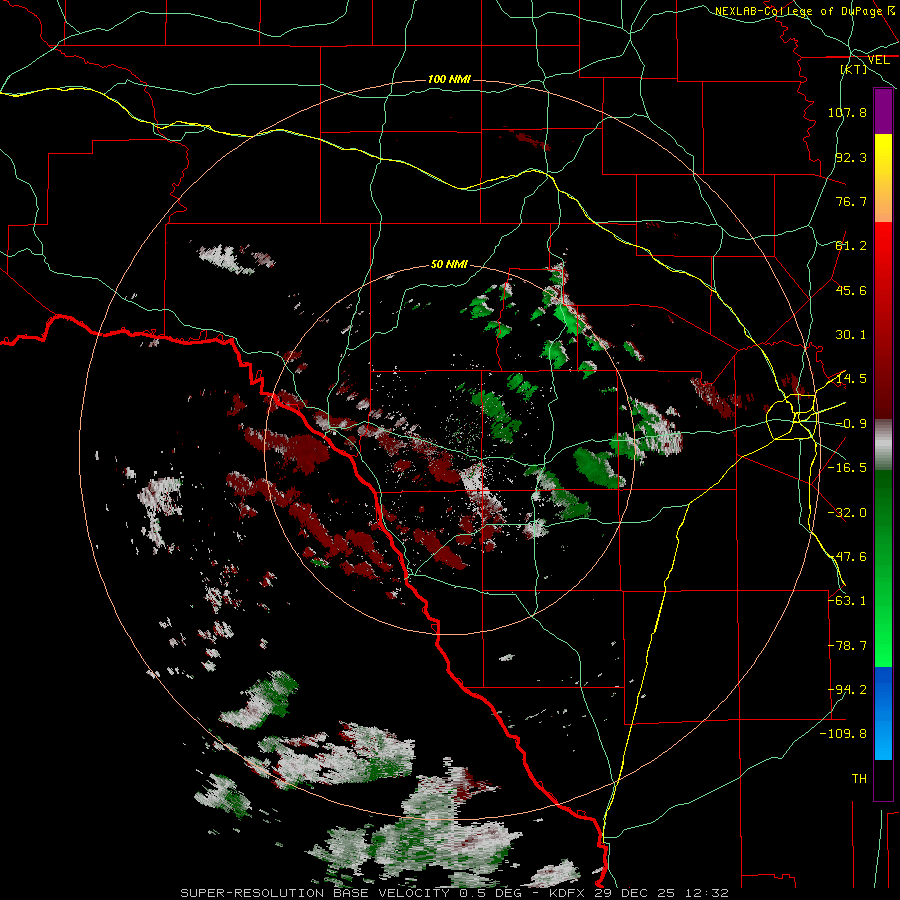Click the 100 NMI range ring label
This screenshot has height=900, width=900.
[x=449, y=79]
